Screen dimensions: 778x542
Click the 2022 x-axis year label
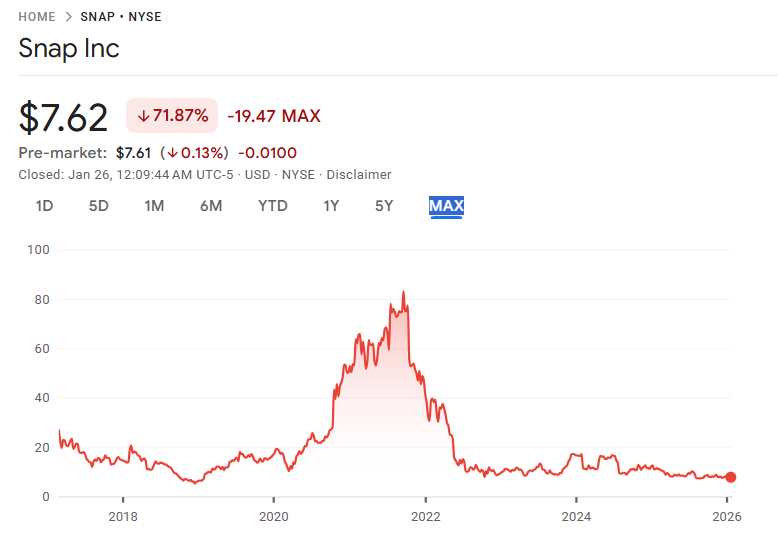[425, 517]
